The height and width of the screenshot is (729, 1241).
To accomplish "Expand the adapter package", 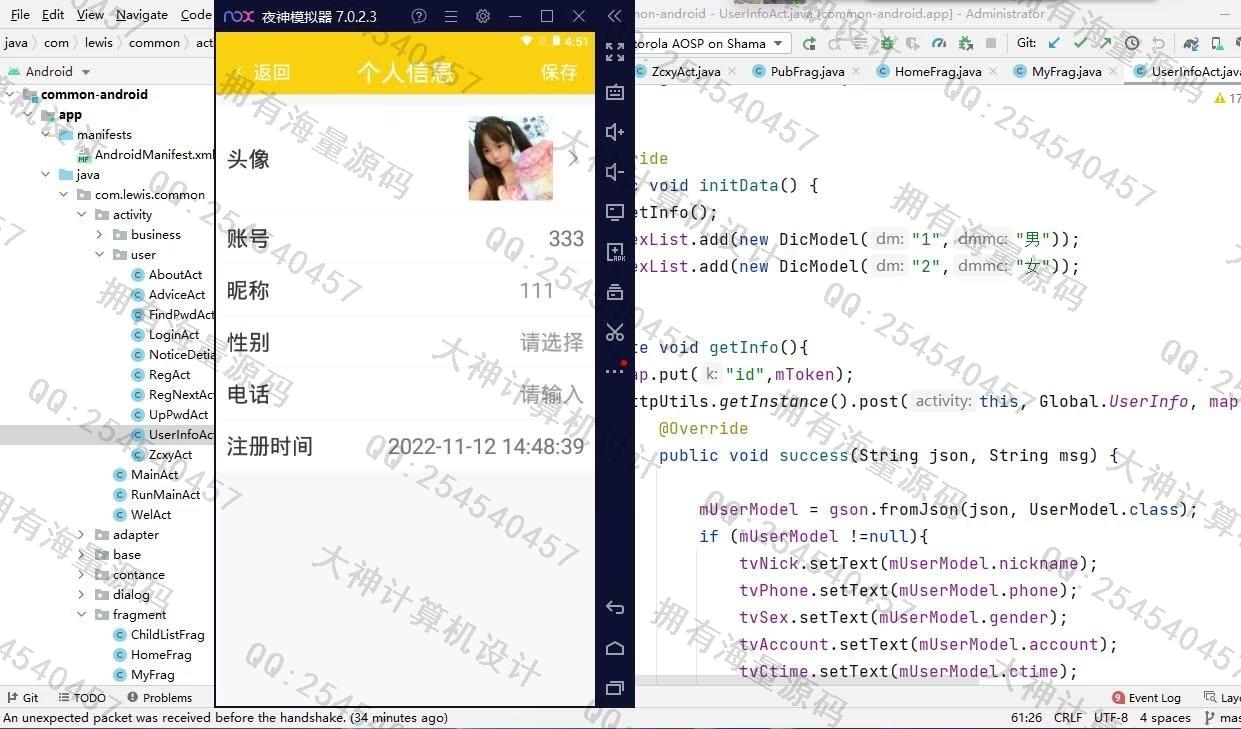I will pos(82,534).
